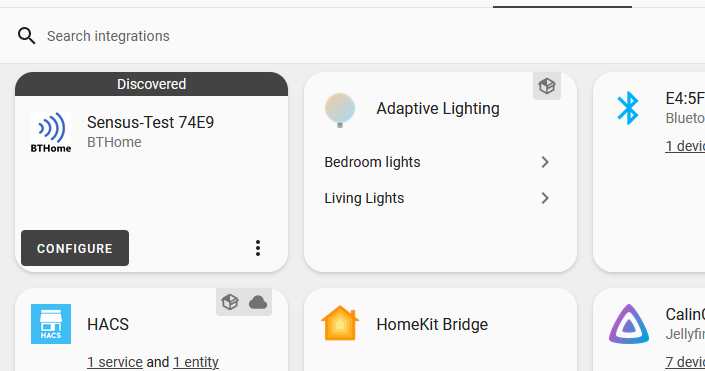
Task: Click the Bluetooth logo icon
Action: pos(628,108)
